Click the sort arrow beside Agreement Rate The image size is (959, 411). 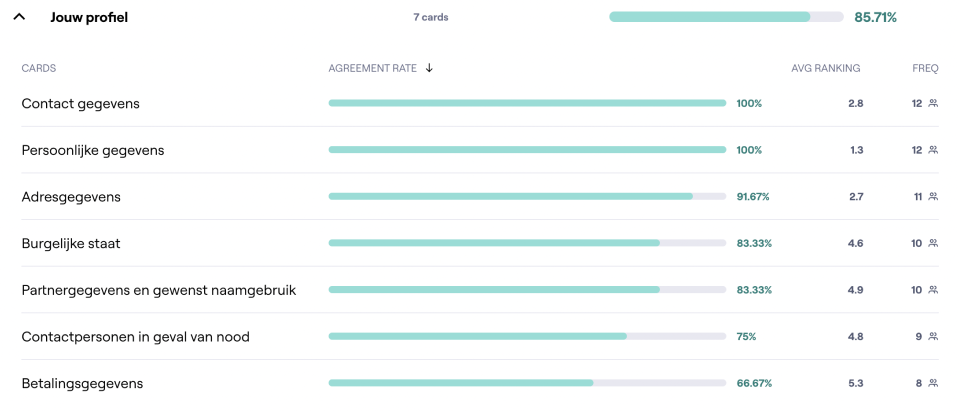429,68
